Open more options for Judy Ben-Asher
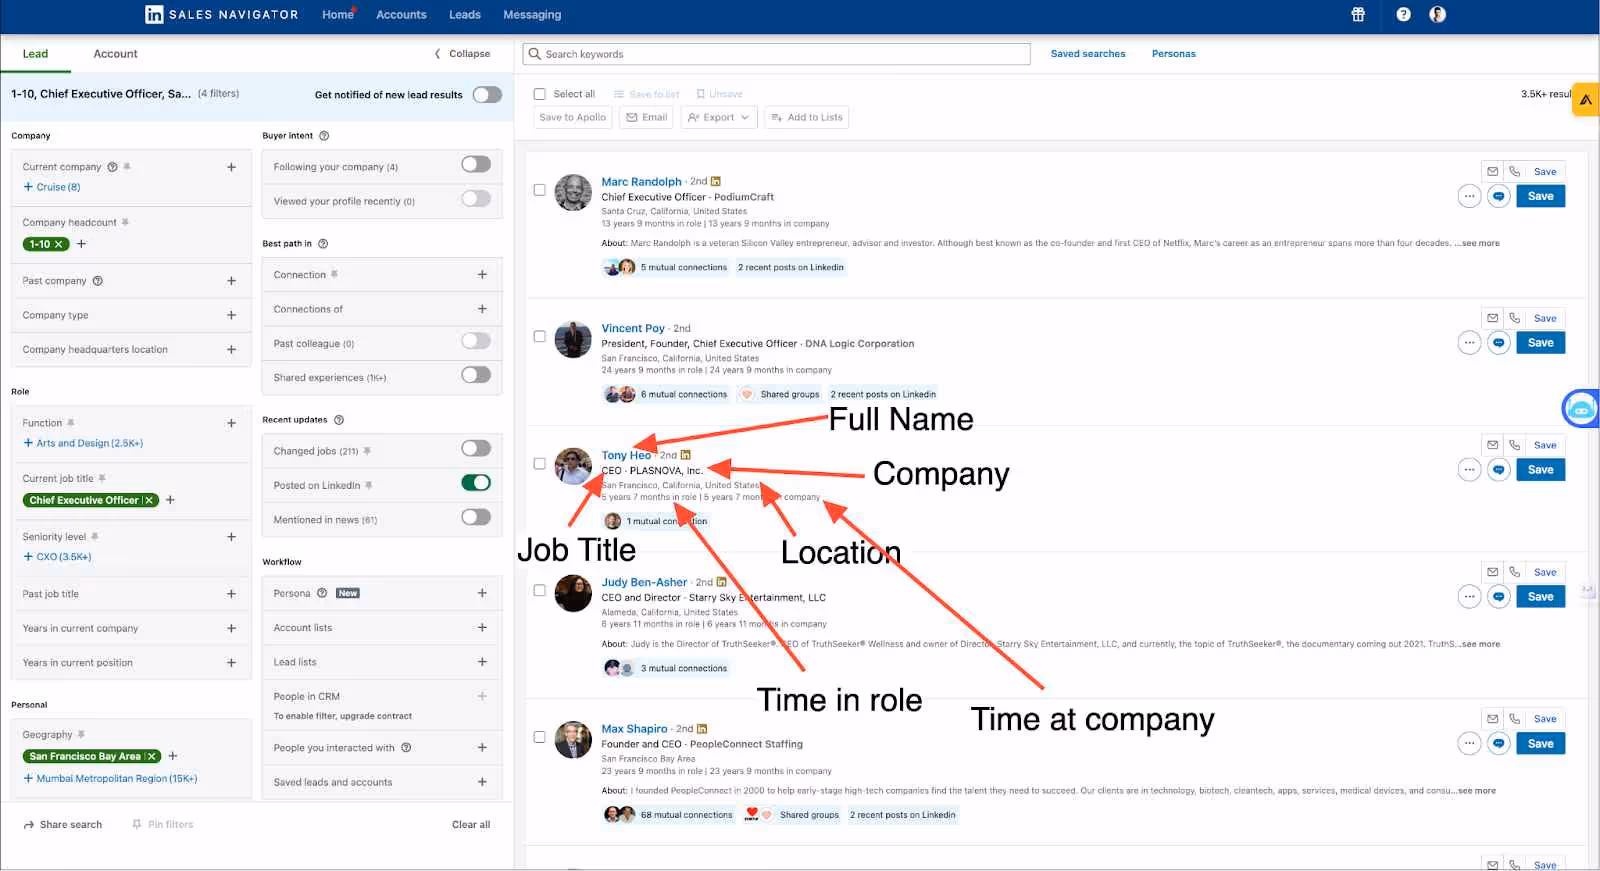The image size is (1600, 871). 1469,597
